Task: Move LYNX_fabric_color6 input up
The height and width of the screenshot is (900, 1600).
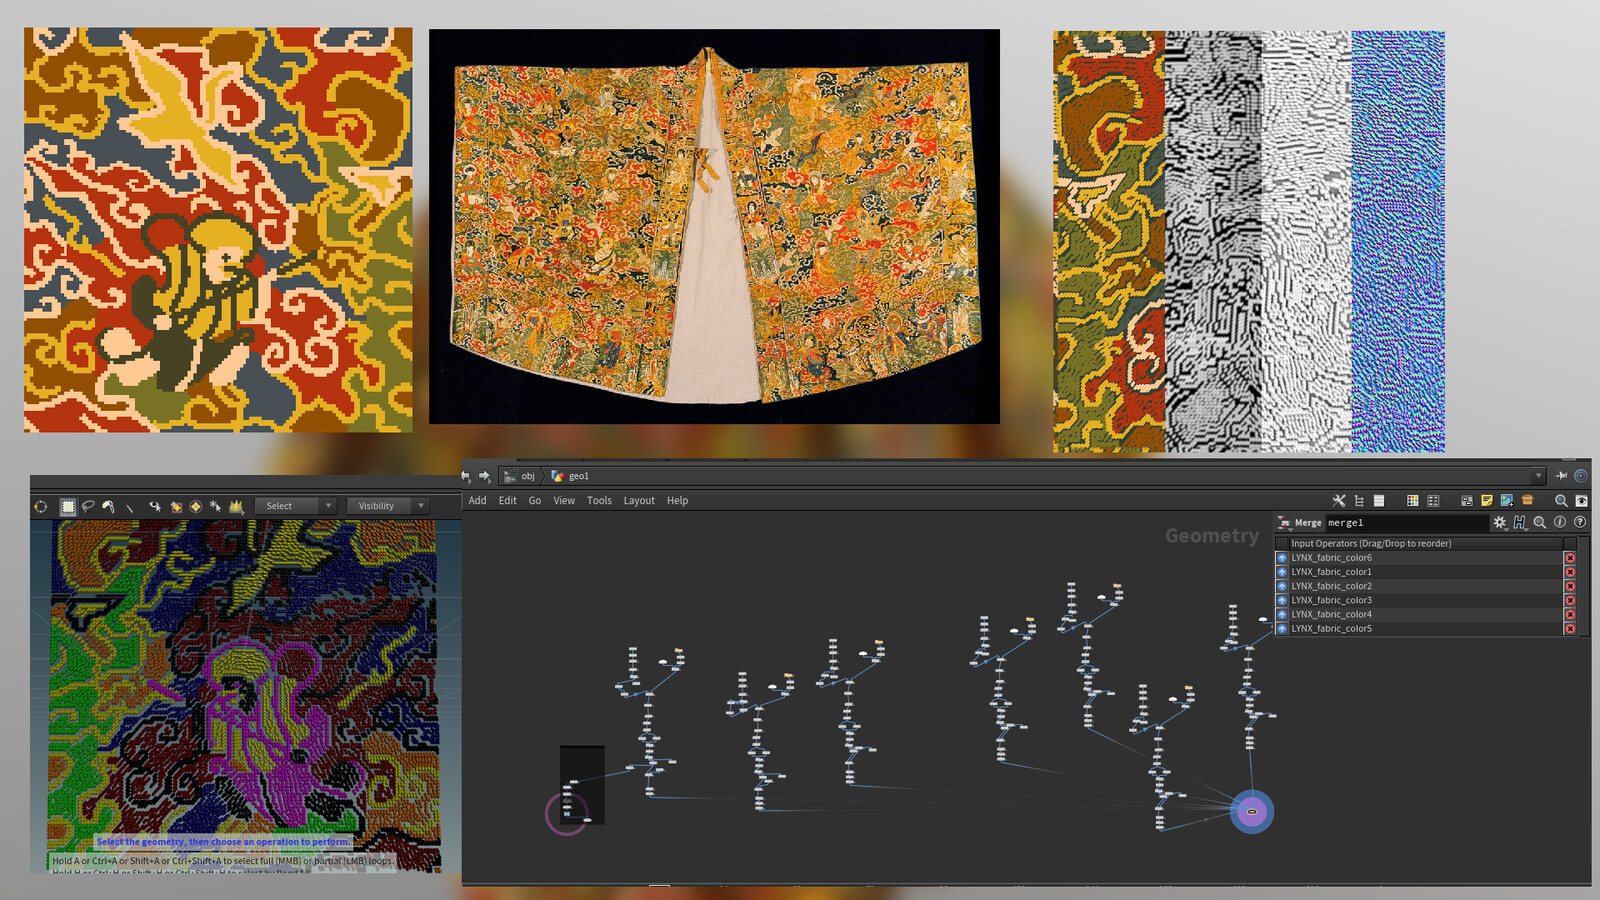Action: [x=1282, y=558]
